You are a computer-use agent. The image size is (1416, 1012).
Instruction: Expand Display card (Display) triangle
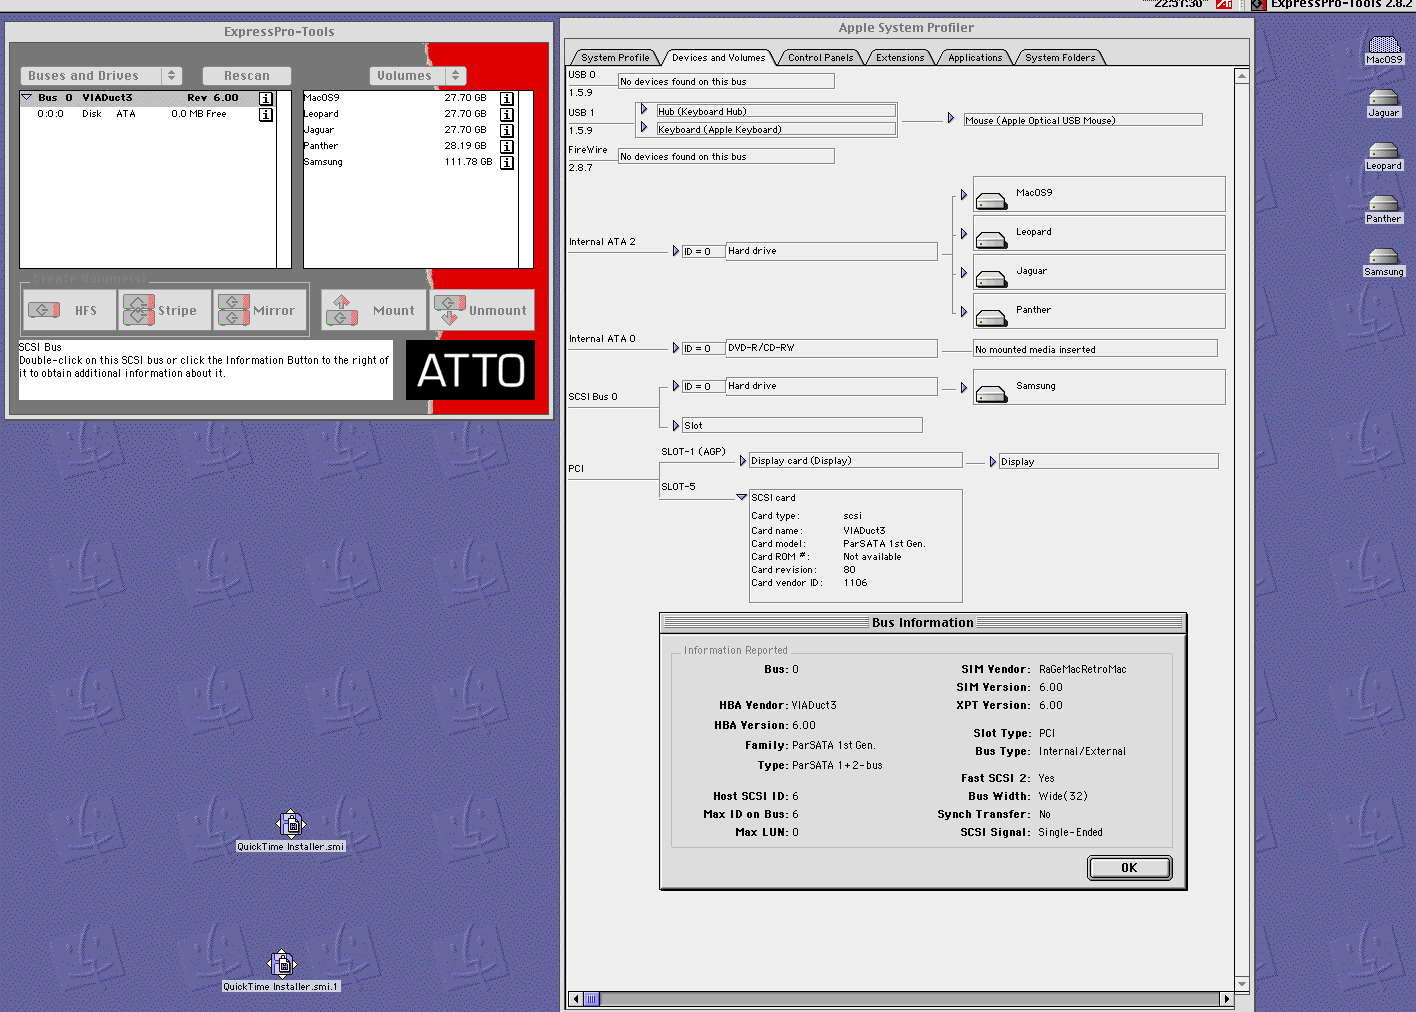[x=743, y=461]
